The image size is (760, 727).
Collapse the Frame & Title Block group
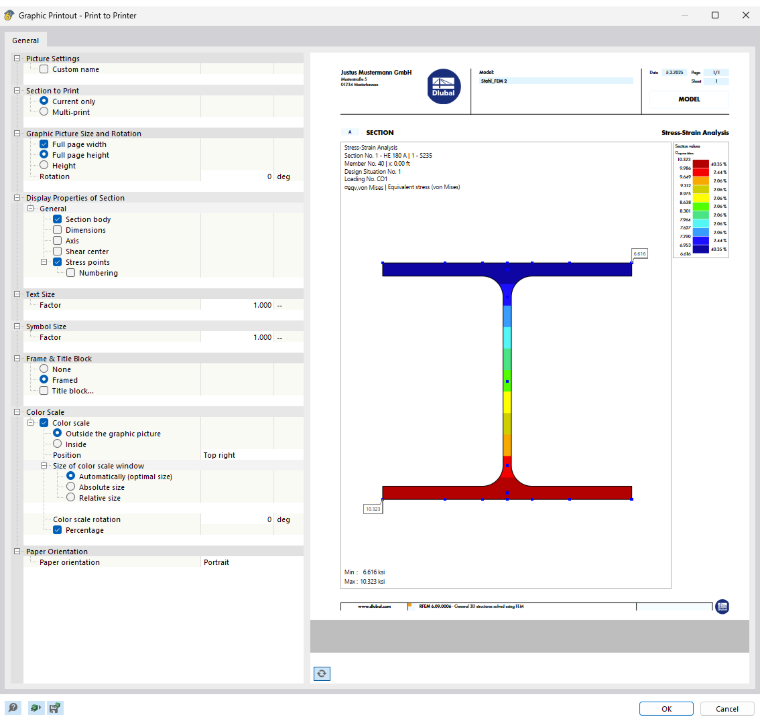tap(17, 358)
